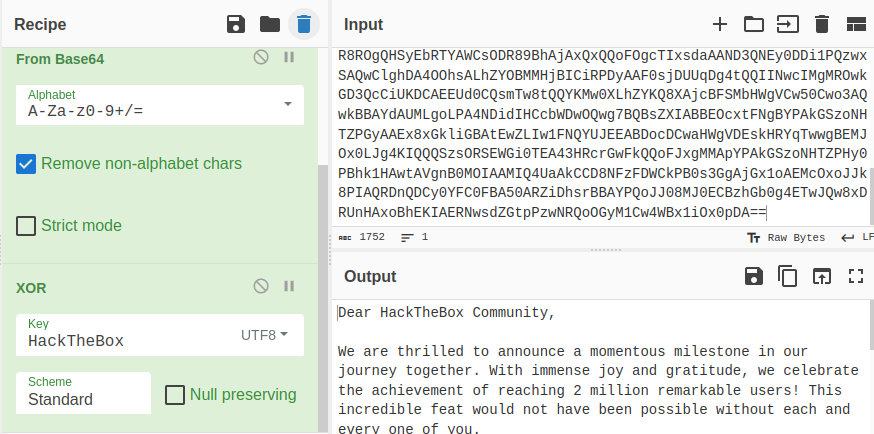Disable the XOR operation
Screen dimensions: 874x434
tap(261, 287)
